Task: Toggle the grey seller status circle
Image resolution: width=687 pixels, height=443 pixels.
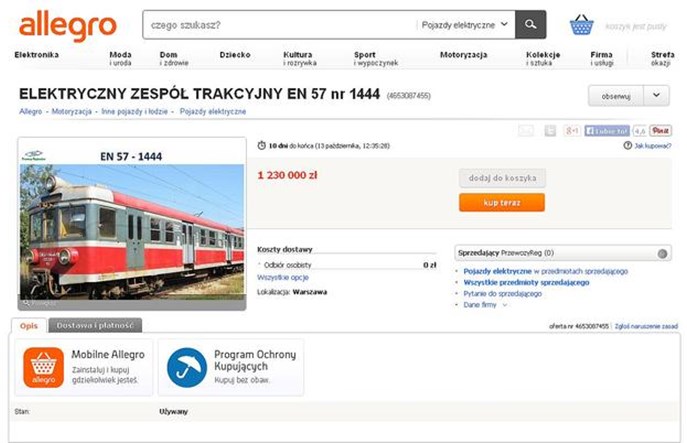Action: point(663,254)
